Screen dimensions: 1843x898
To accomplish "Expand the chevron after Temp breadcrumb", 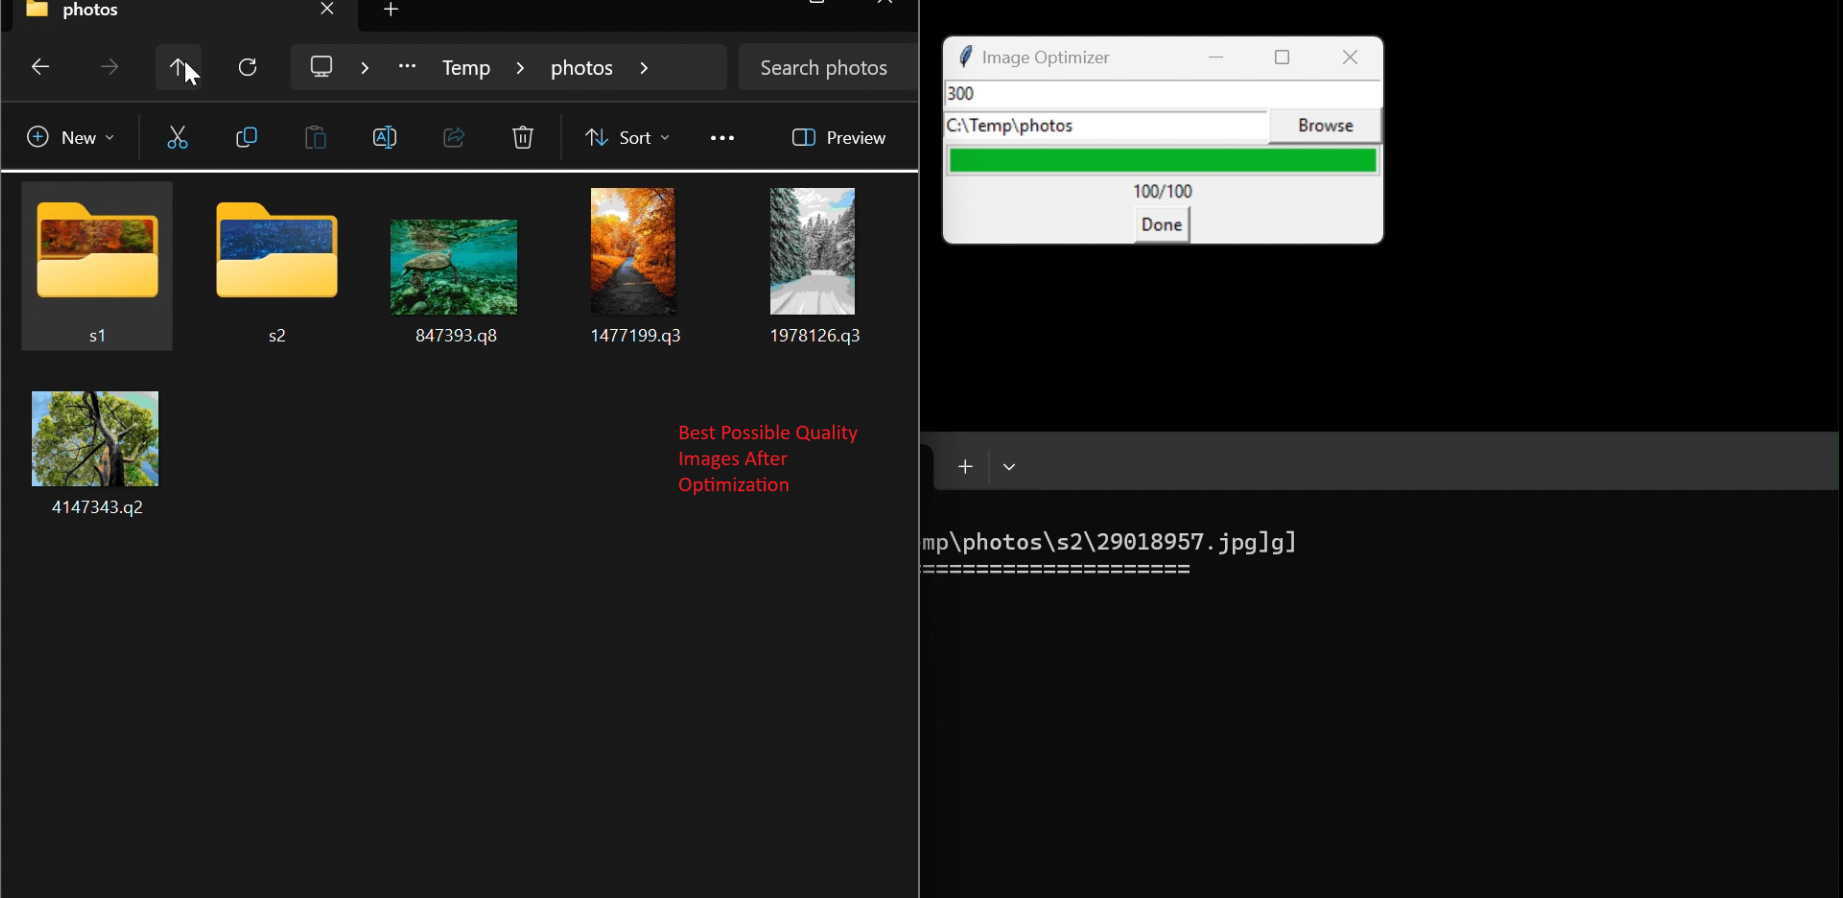I will [520, 68].
